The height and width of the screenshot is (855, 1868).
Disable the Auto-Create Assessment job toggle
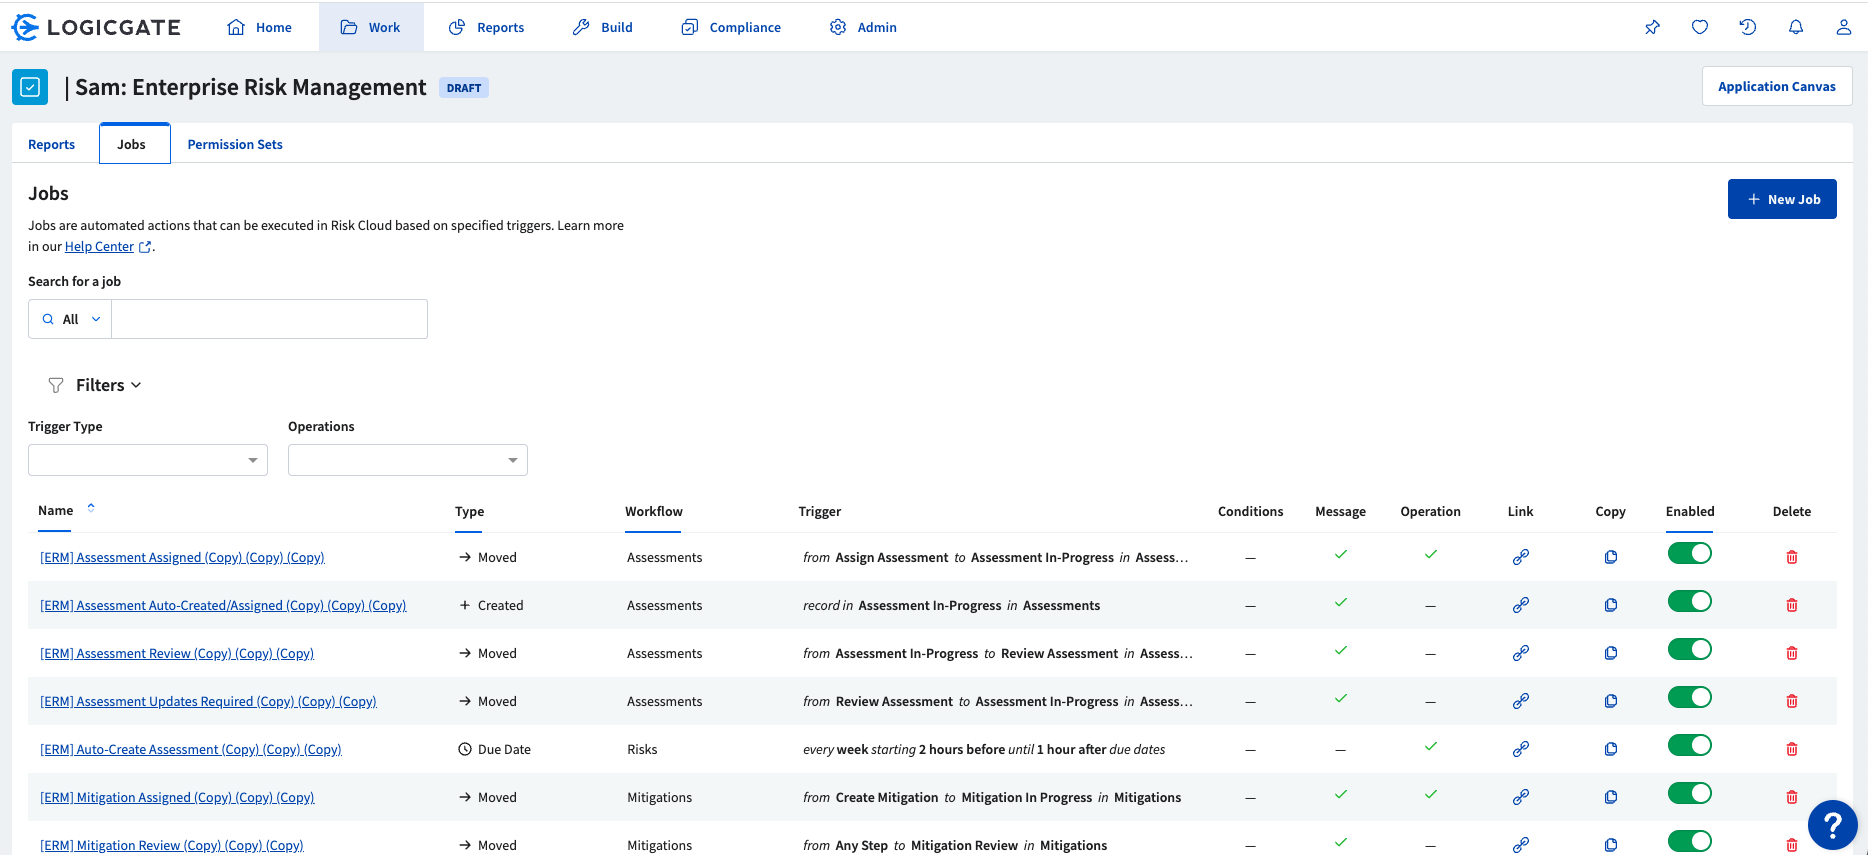pos(1690,745)
